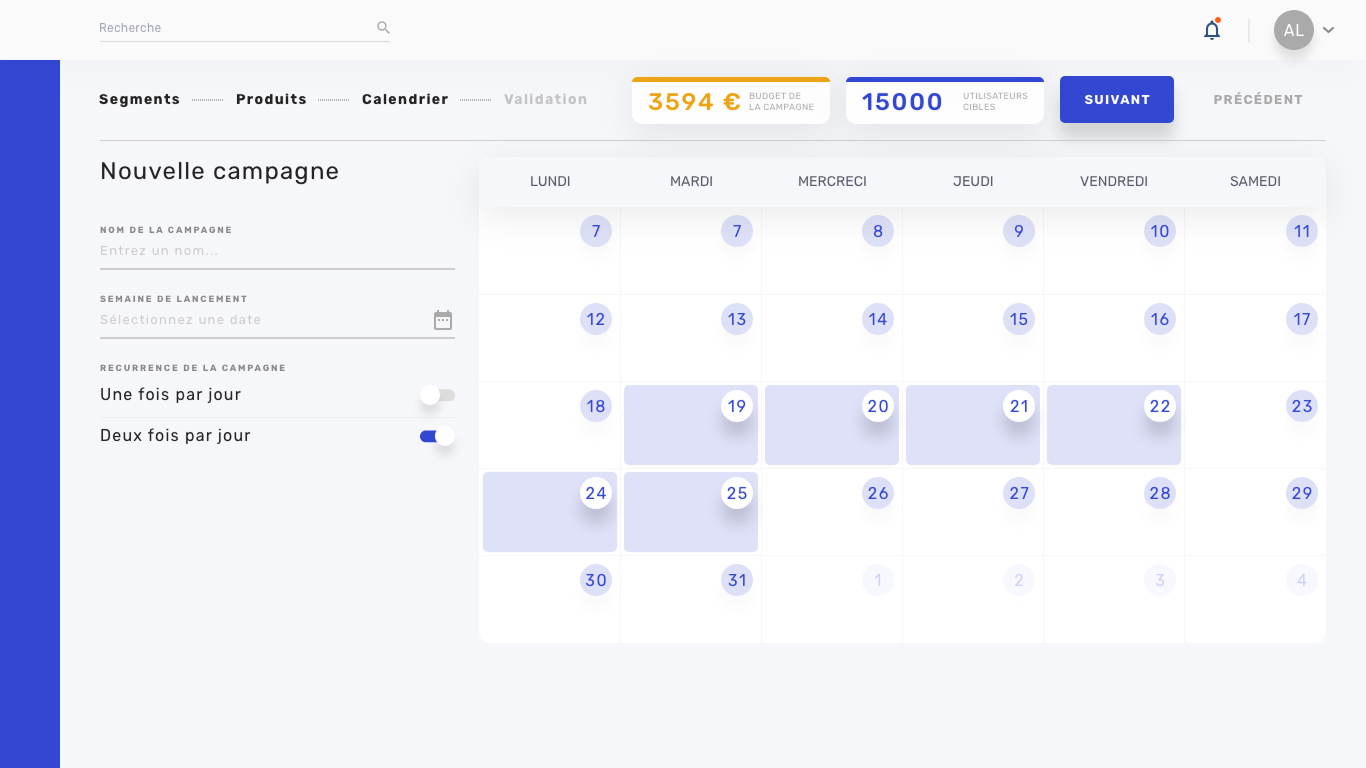This screenshot has height=768, width=1366.
Task: Go to the Segments step
Action: coord(140,99)
